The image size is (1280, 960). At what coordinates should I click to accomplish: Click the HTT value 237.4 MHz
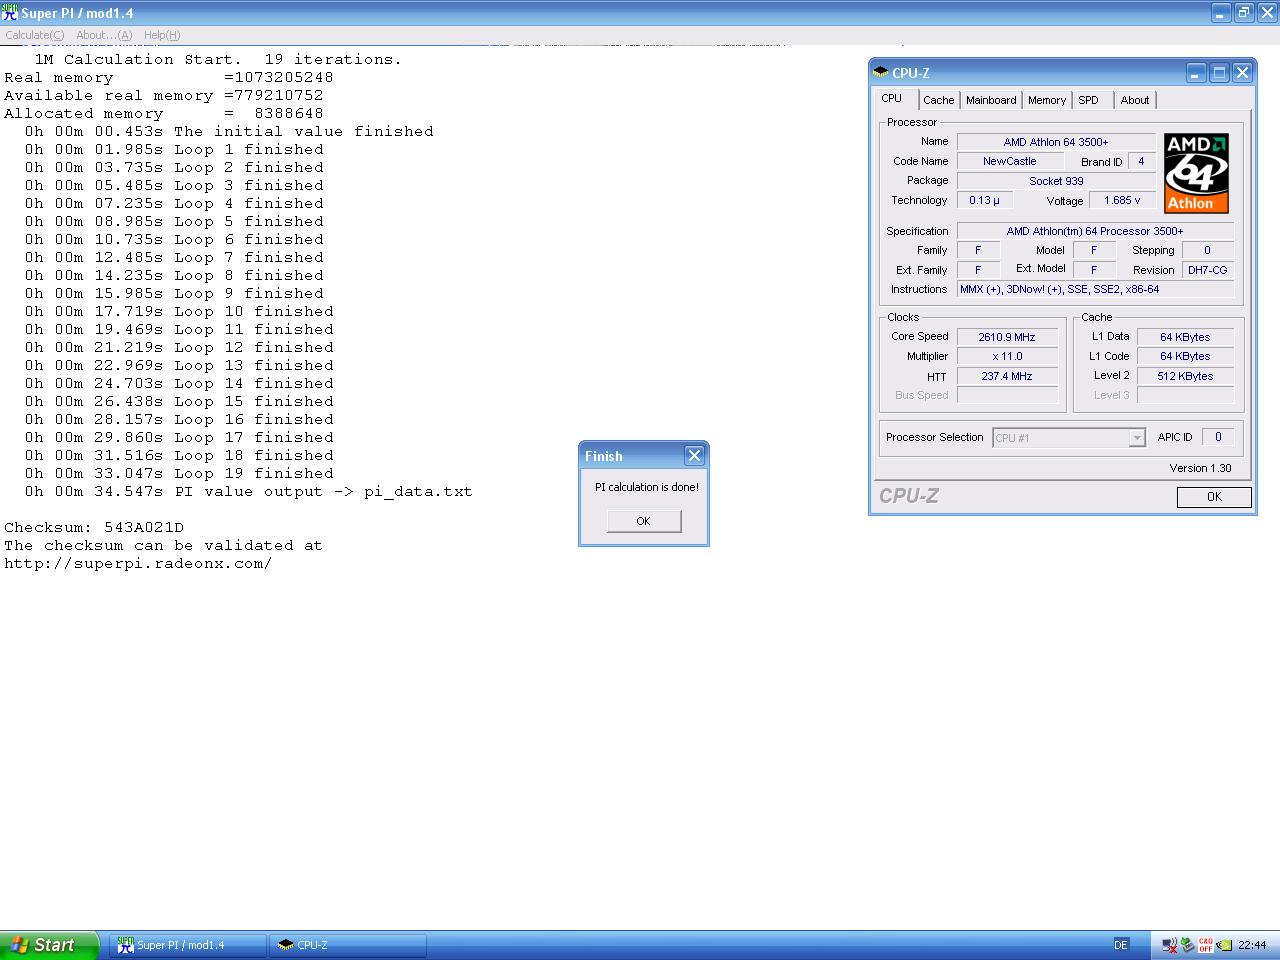click(1007, 376)
